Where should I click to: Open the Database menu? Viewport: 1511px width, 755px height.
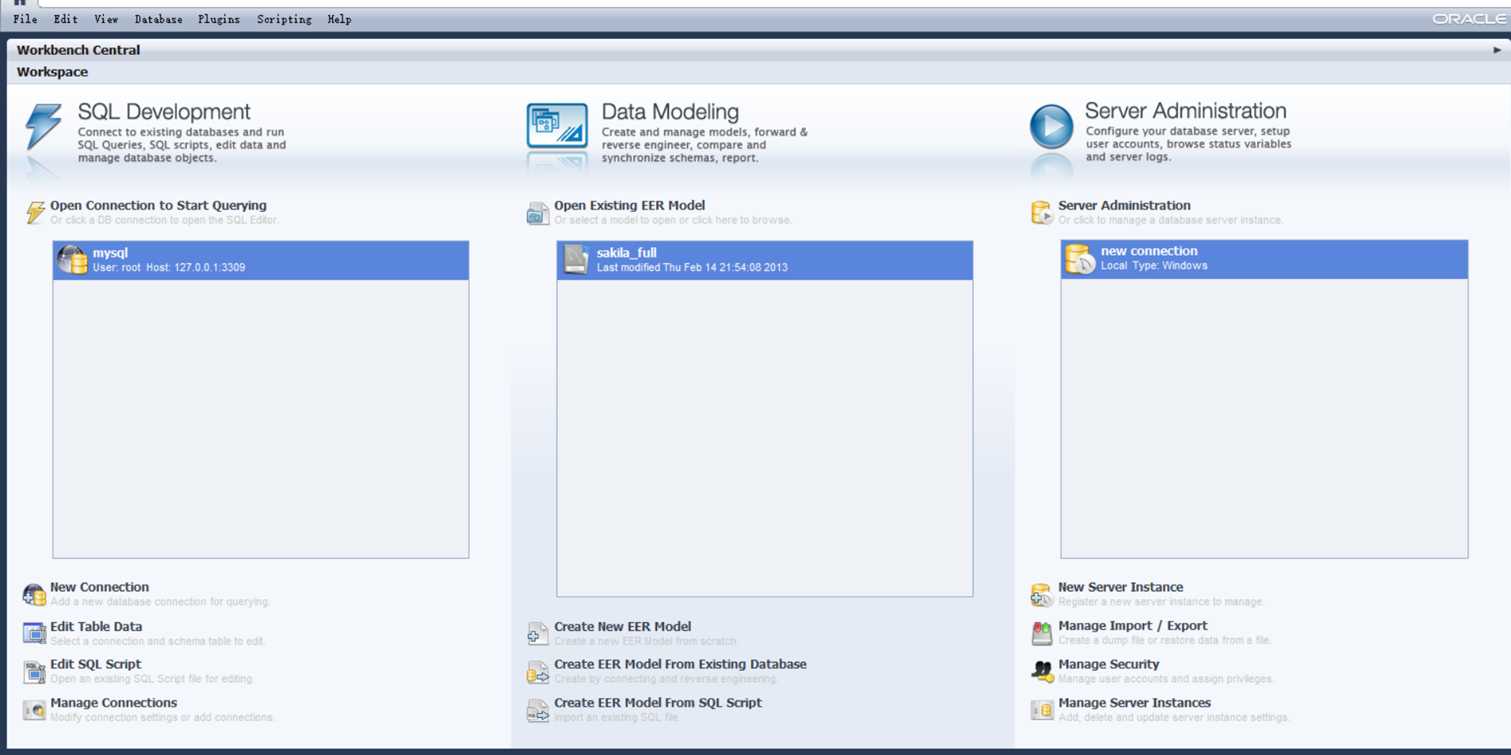(x=158, y=19)
